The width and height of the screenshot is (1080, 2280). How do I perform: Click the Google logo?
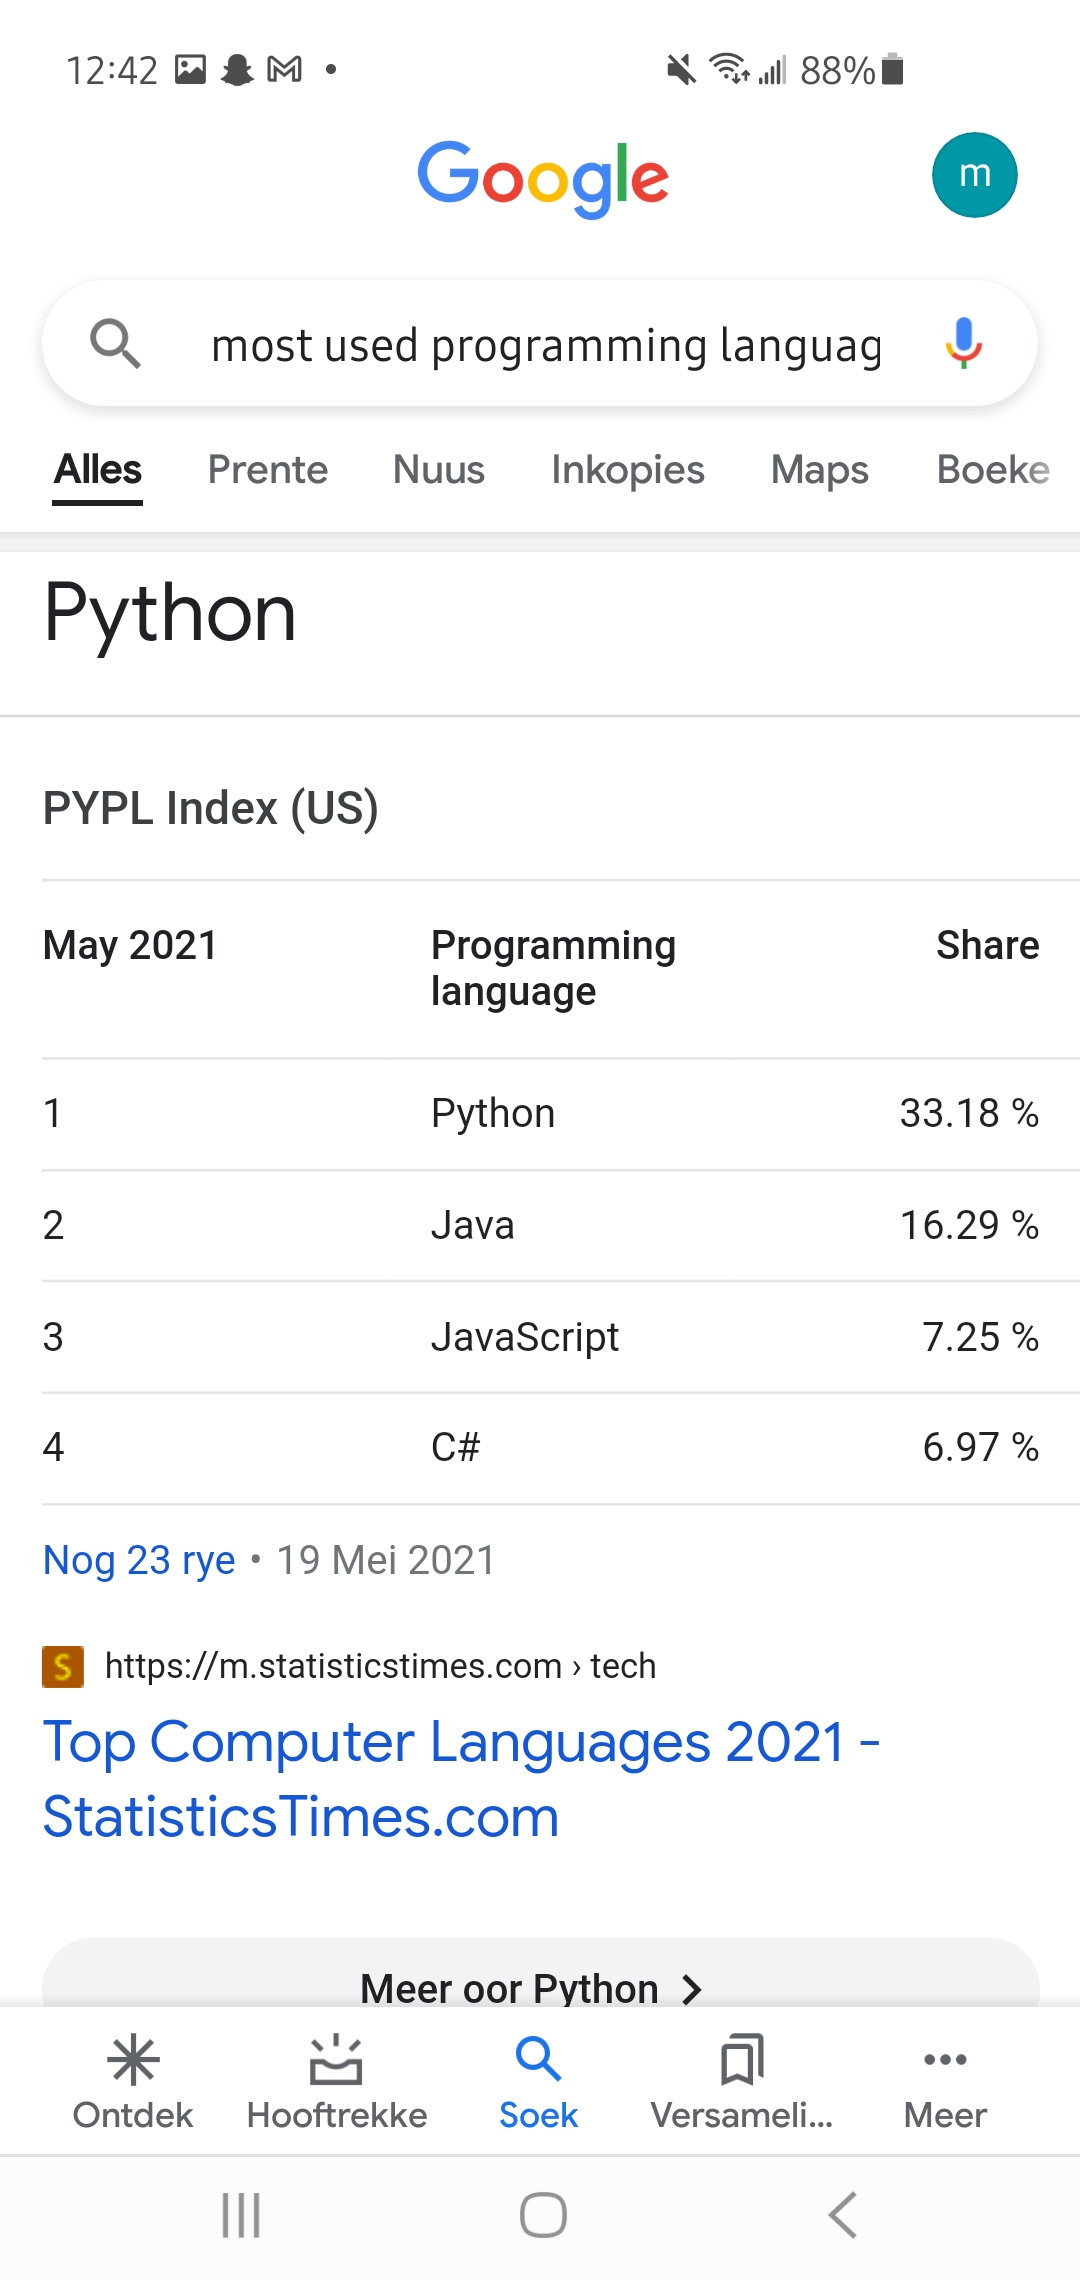(542, 177)
